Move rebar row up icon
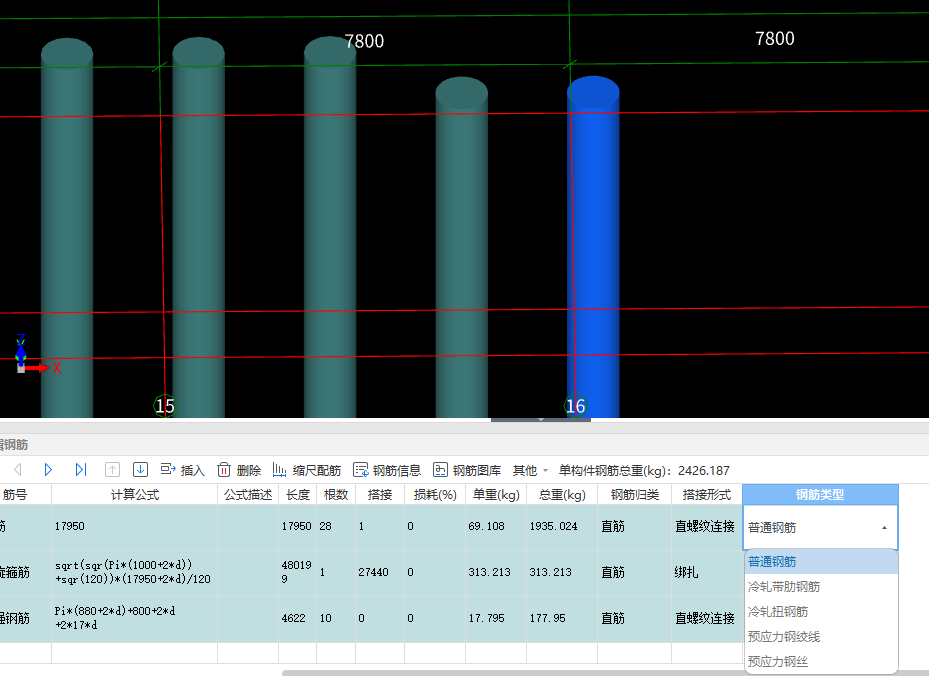Image resolution: width=929 pixels, height=676 pixels. [112, 470]
